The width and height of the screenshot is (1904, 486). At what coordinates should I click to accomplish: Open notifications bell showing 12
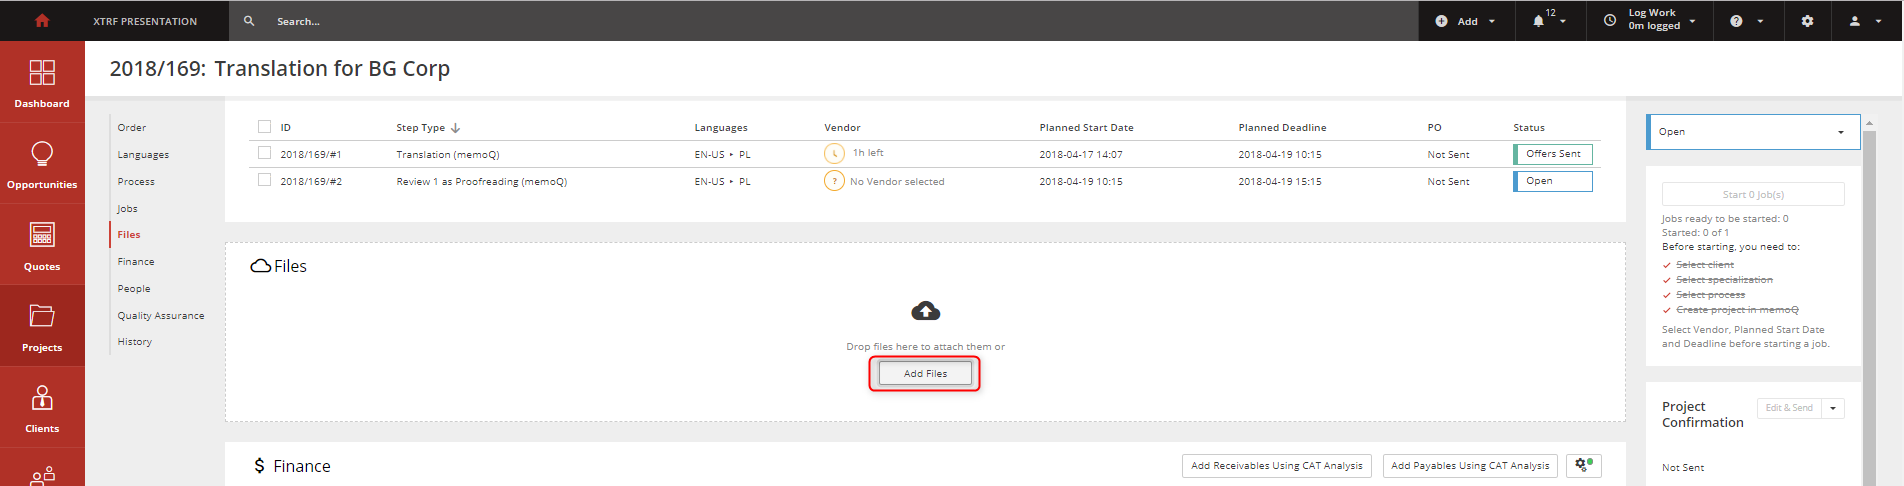click(1539, 21)
